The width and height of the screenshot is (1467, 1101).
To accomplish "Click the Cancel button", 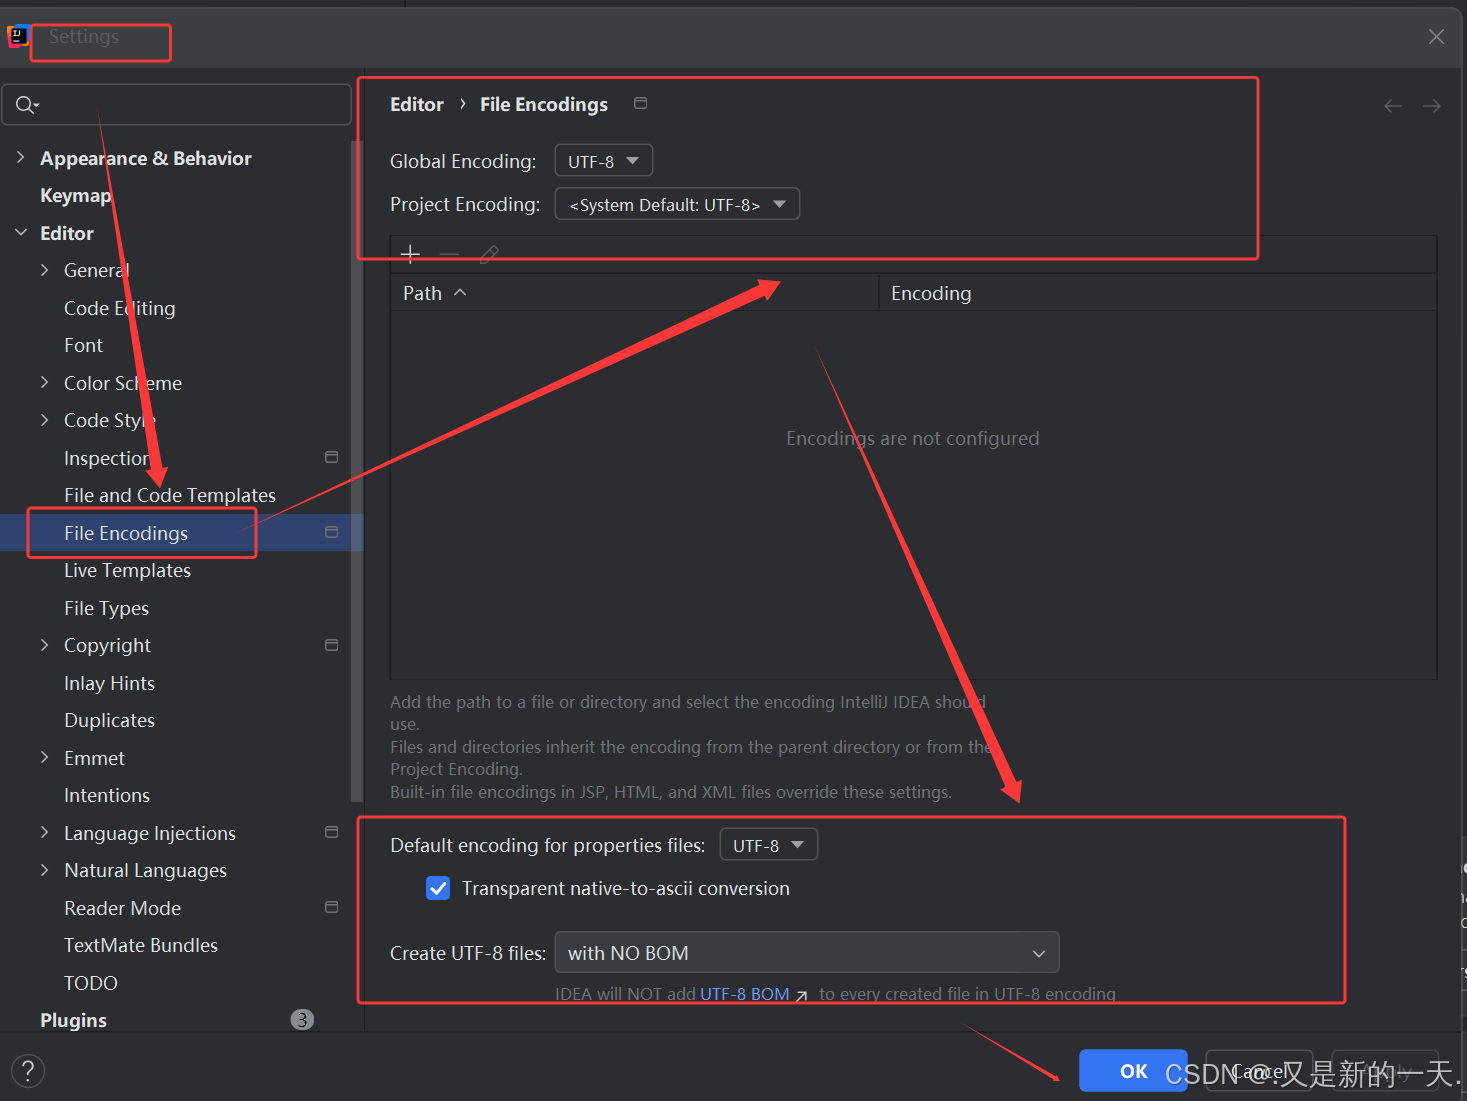I will coord(1259,1071).
